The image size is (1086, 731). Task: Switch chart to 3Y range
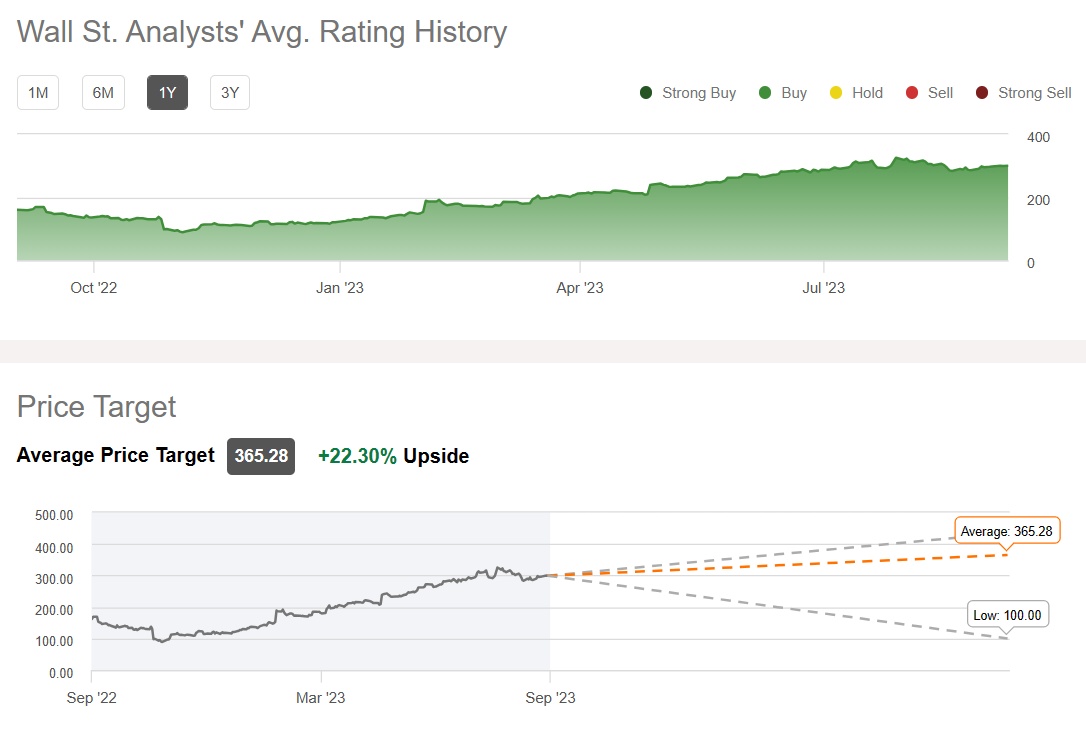[230, 93]
